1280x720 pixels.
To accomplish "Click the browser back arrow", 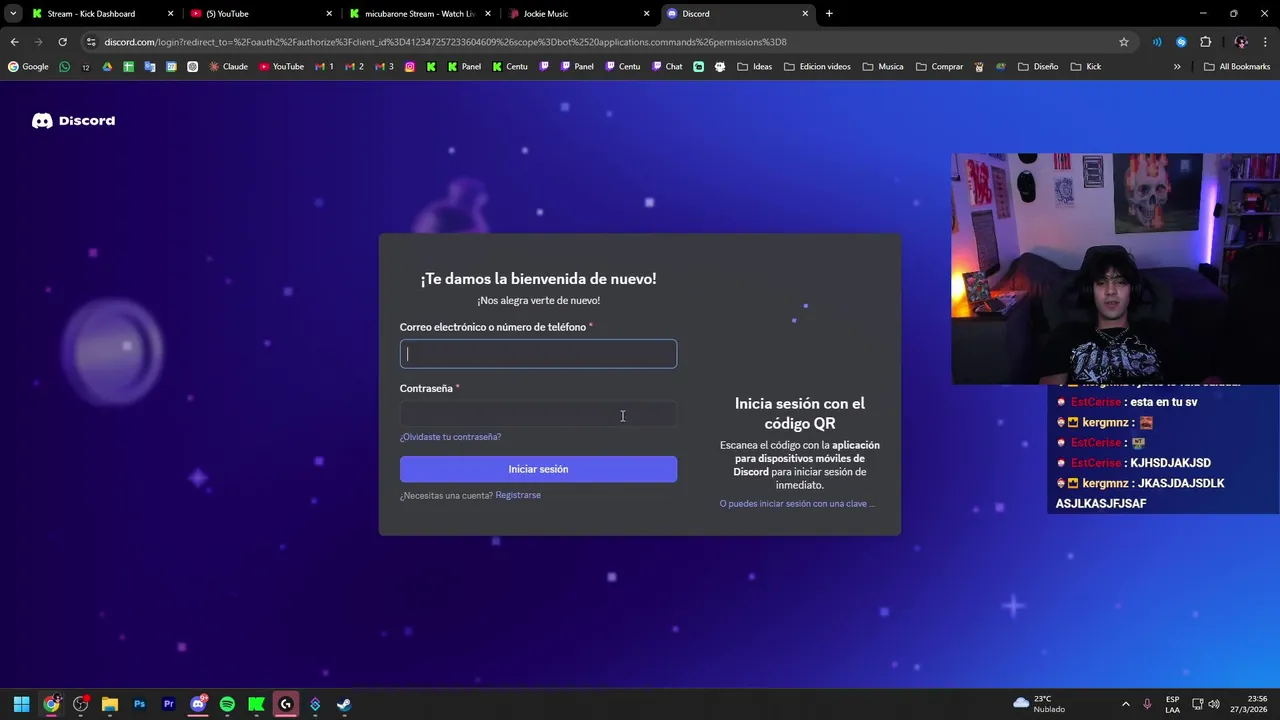I will pyautogui.click(x=14, y=42).
